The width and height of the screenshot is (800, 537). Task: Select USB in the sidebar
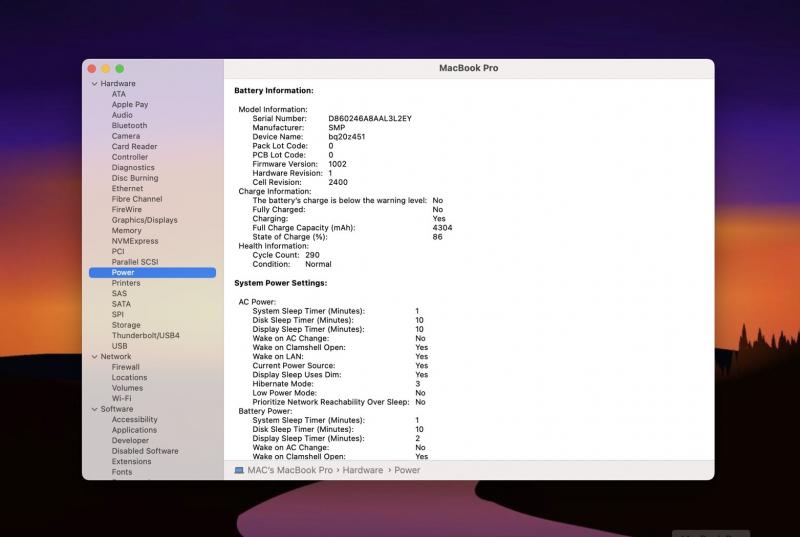119,346
